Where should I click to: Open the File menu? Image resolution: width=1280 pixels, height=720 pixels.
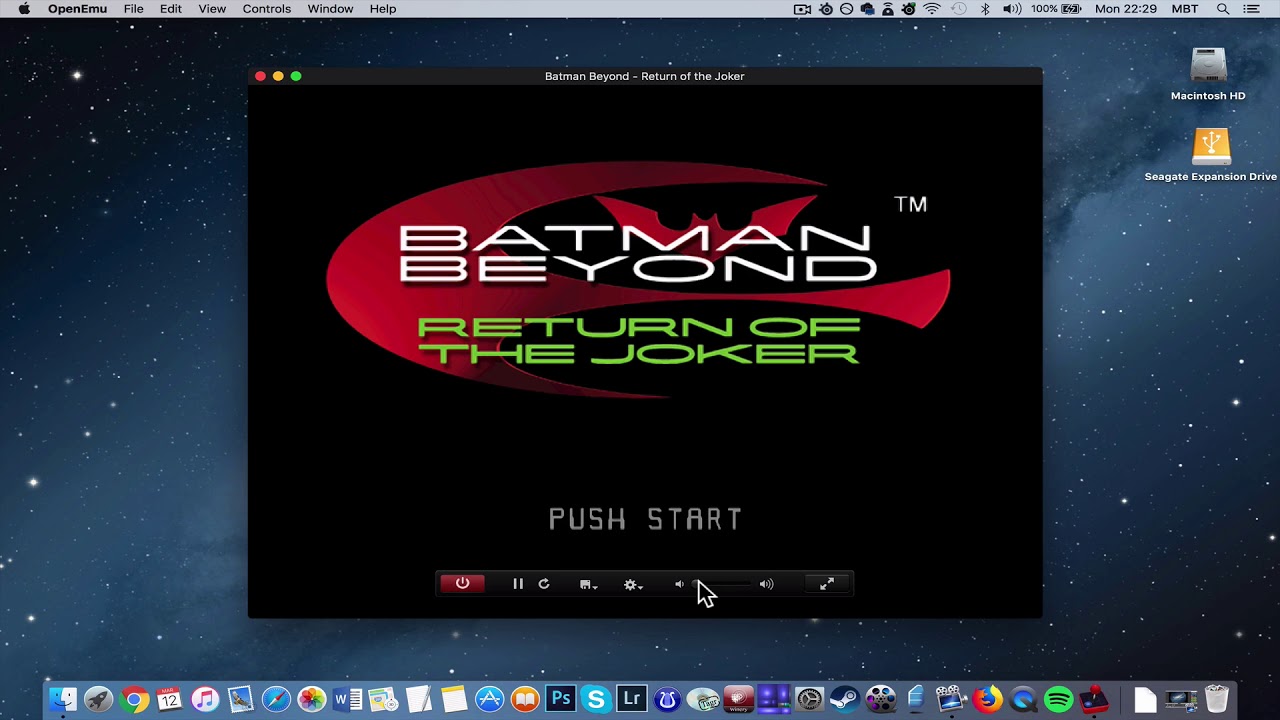coord(133,9)
